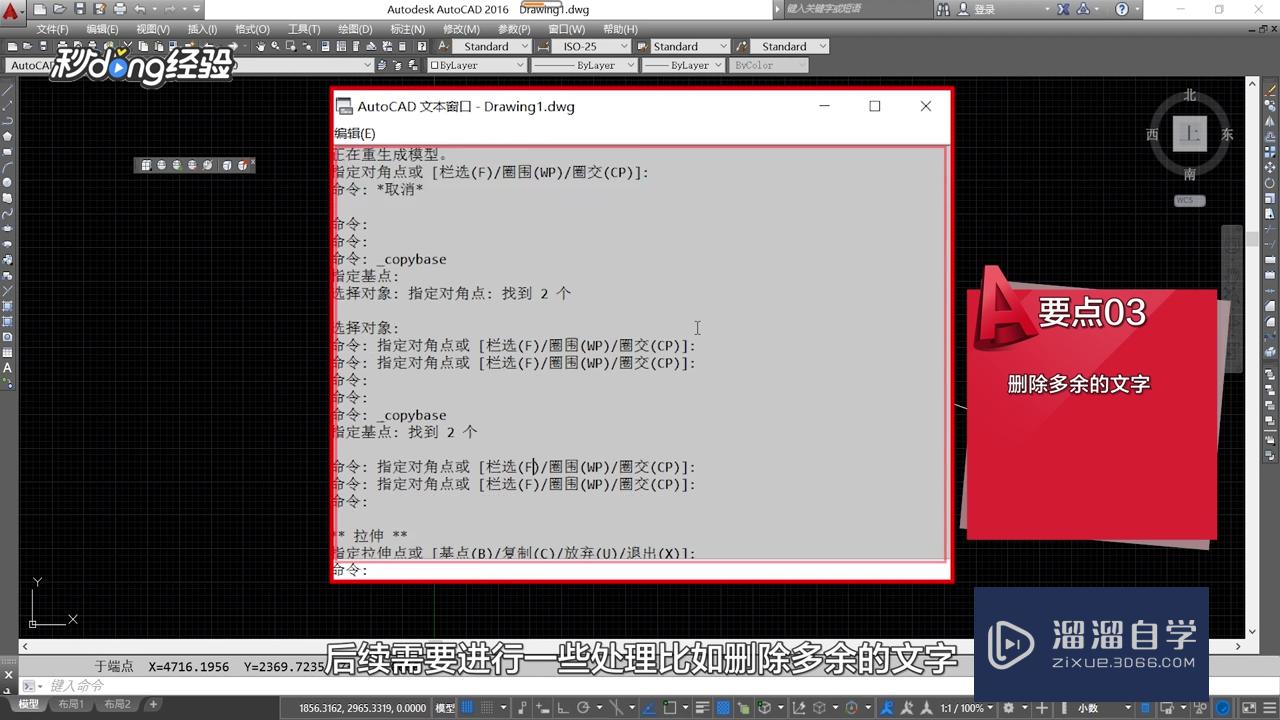1280x720 pixels.
Task: Select the Circle tool in draw toolbar
Action: (8, 182)
